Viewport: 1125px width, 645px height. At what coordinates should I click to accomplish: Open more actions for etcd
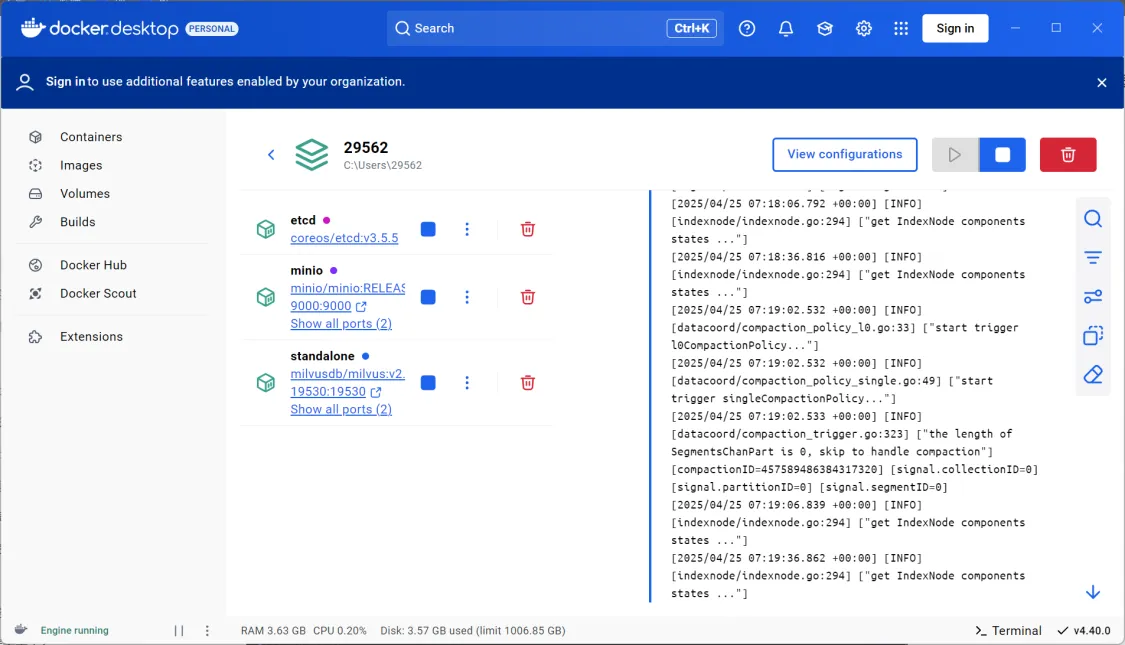click(466, 229)
